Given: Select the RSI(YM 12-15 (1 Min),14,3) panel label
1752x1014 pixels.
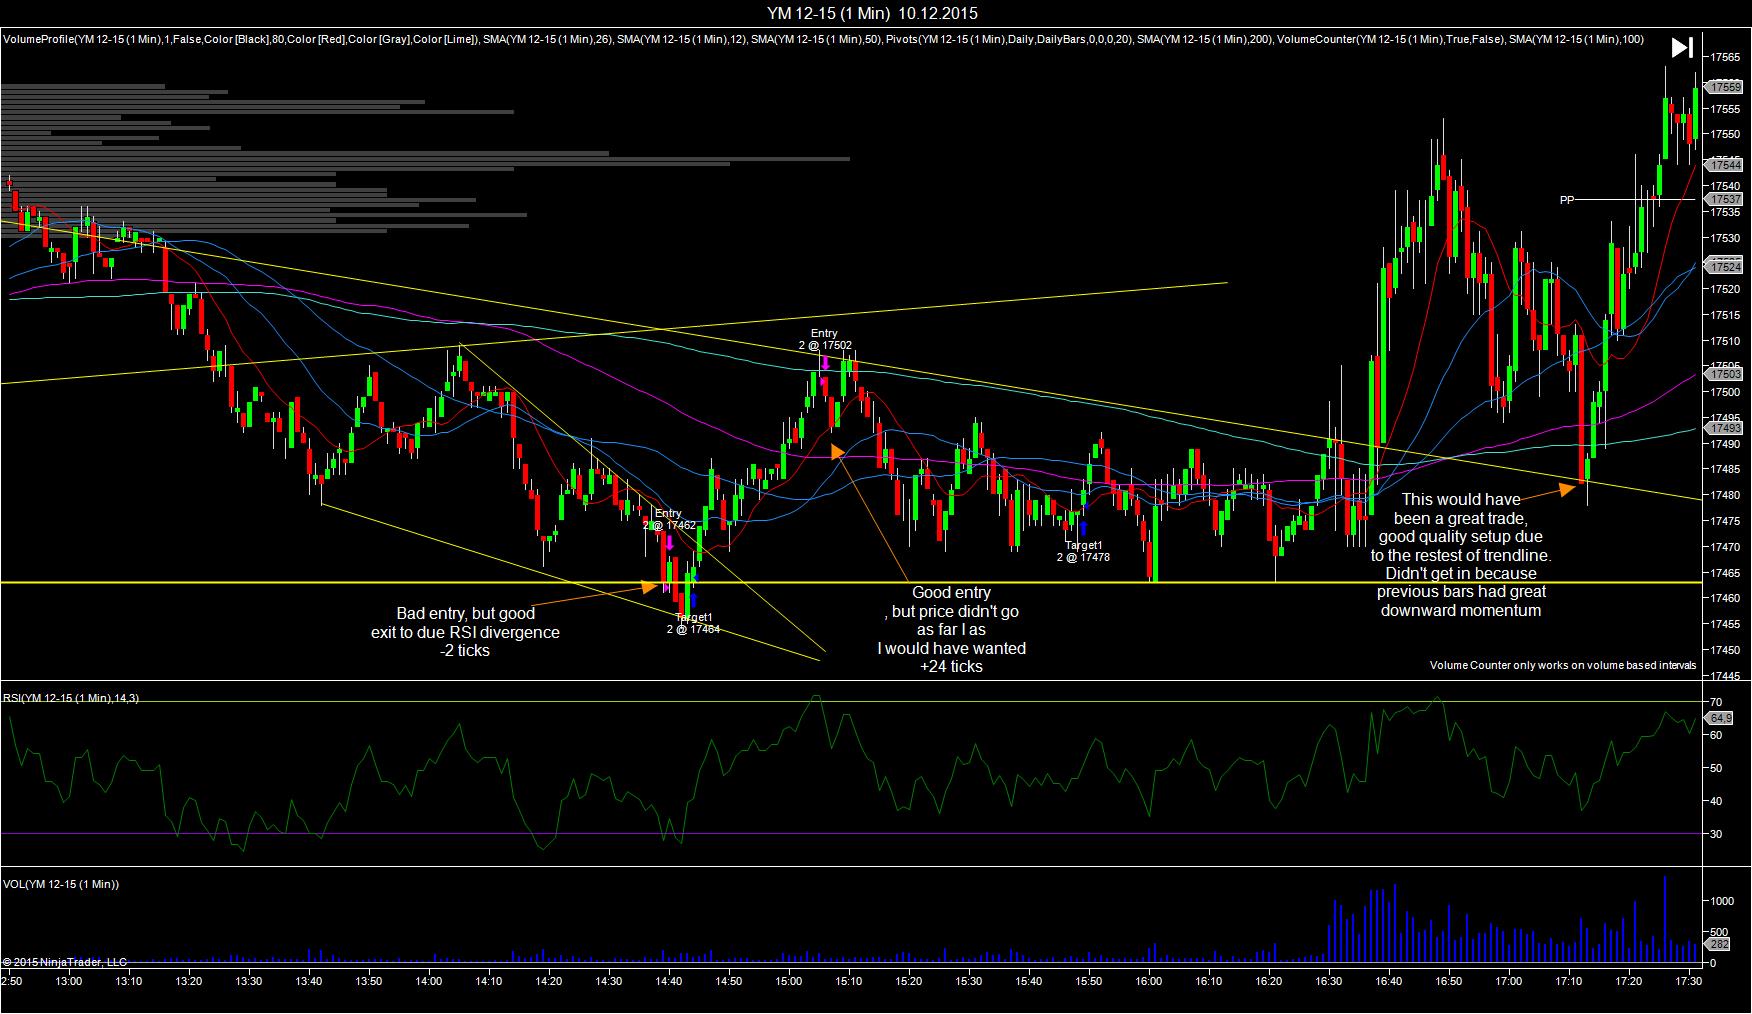Looking at the screenshot, I should click(71, 698).
